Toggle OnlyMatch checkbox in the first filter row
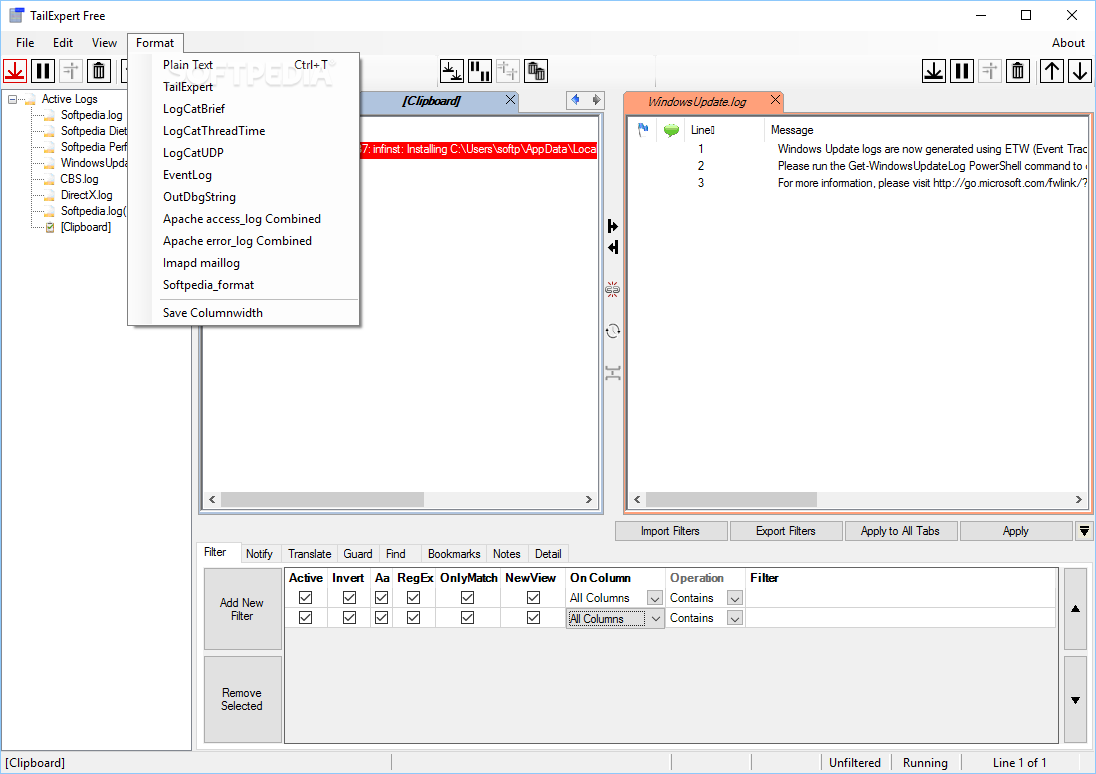 [468, 598]
